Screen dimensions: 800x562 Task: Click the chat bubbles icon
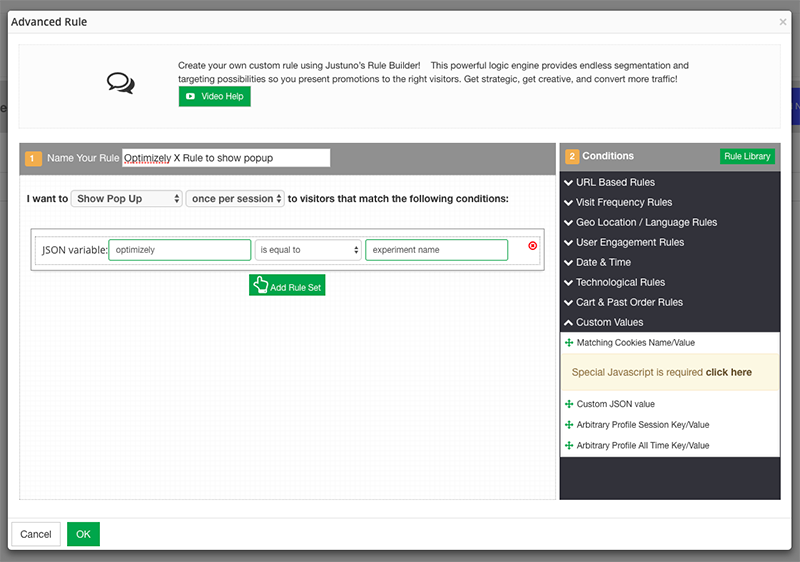[121, 82]
